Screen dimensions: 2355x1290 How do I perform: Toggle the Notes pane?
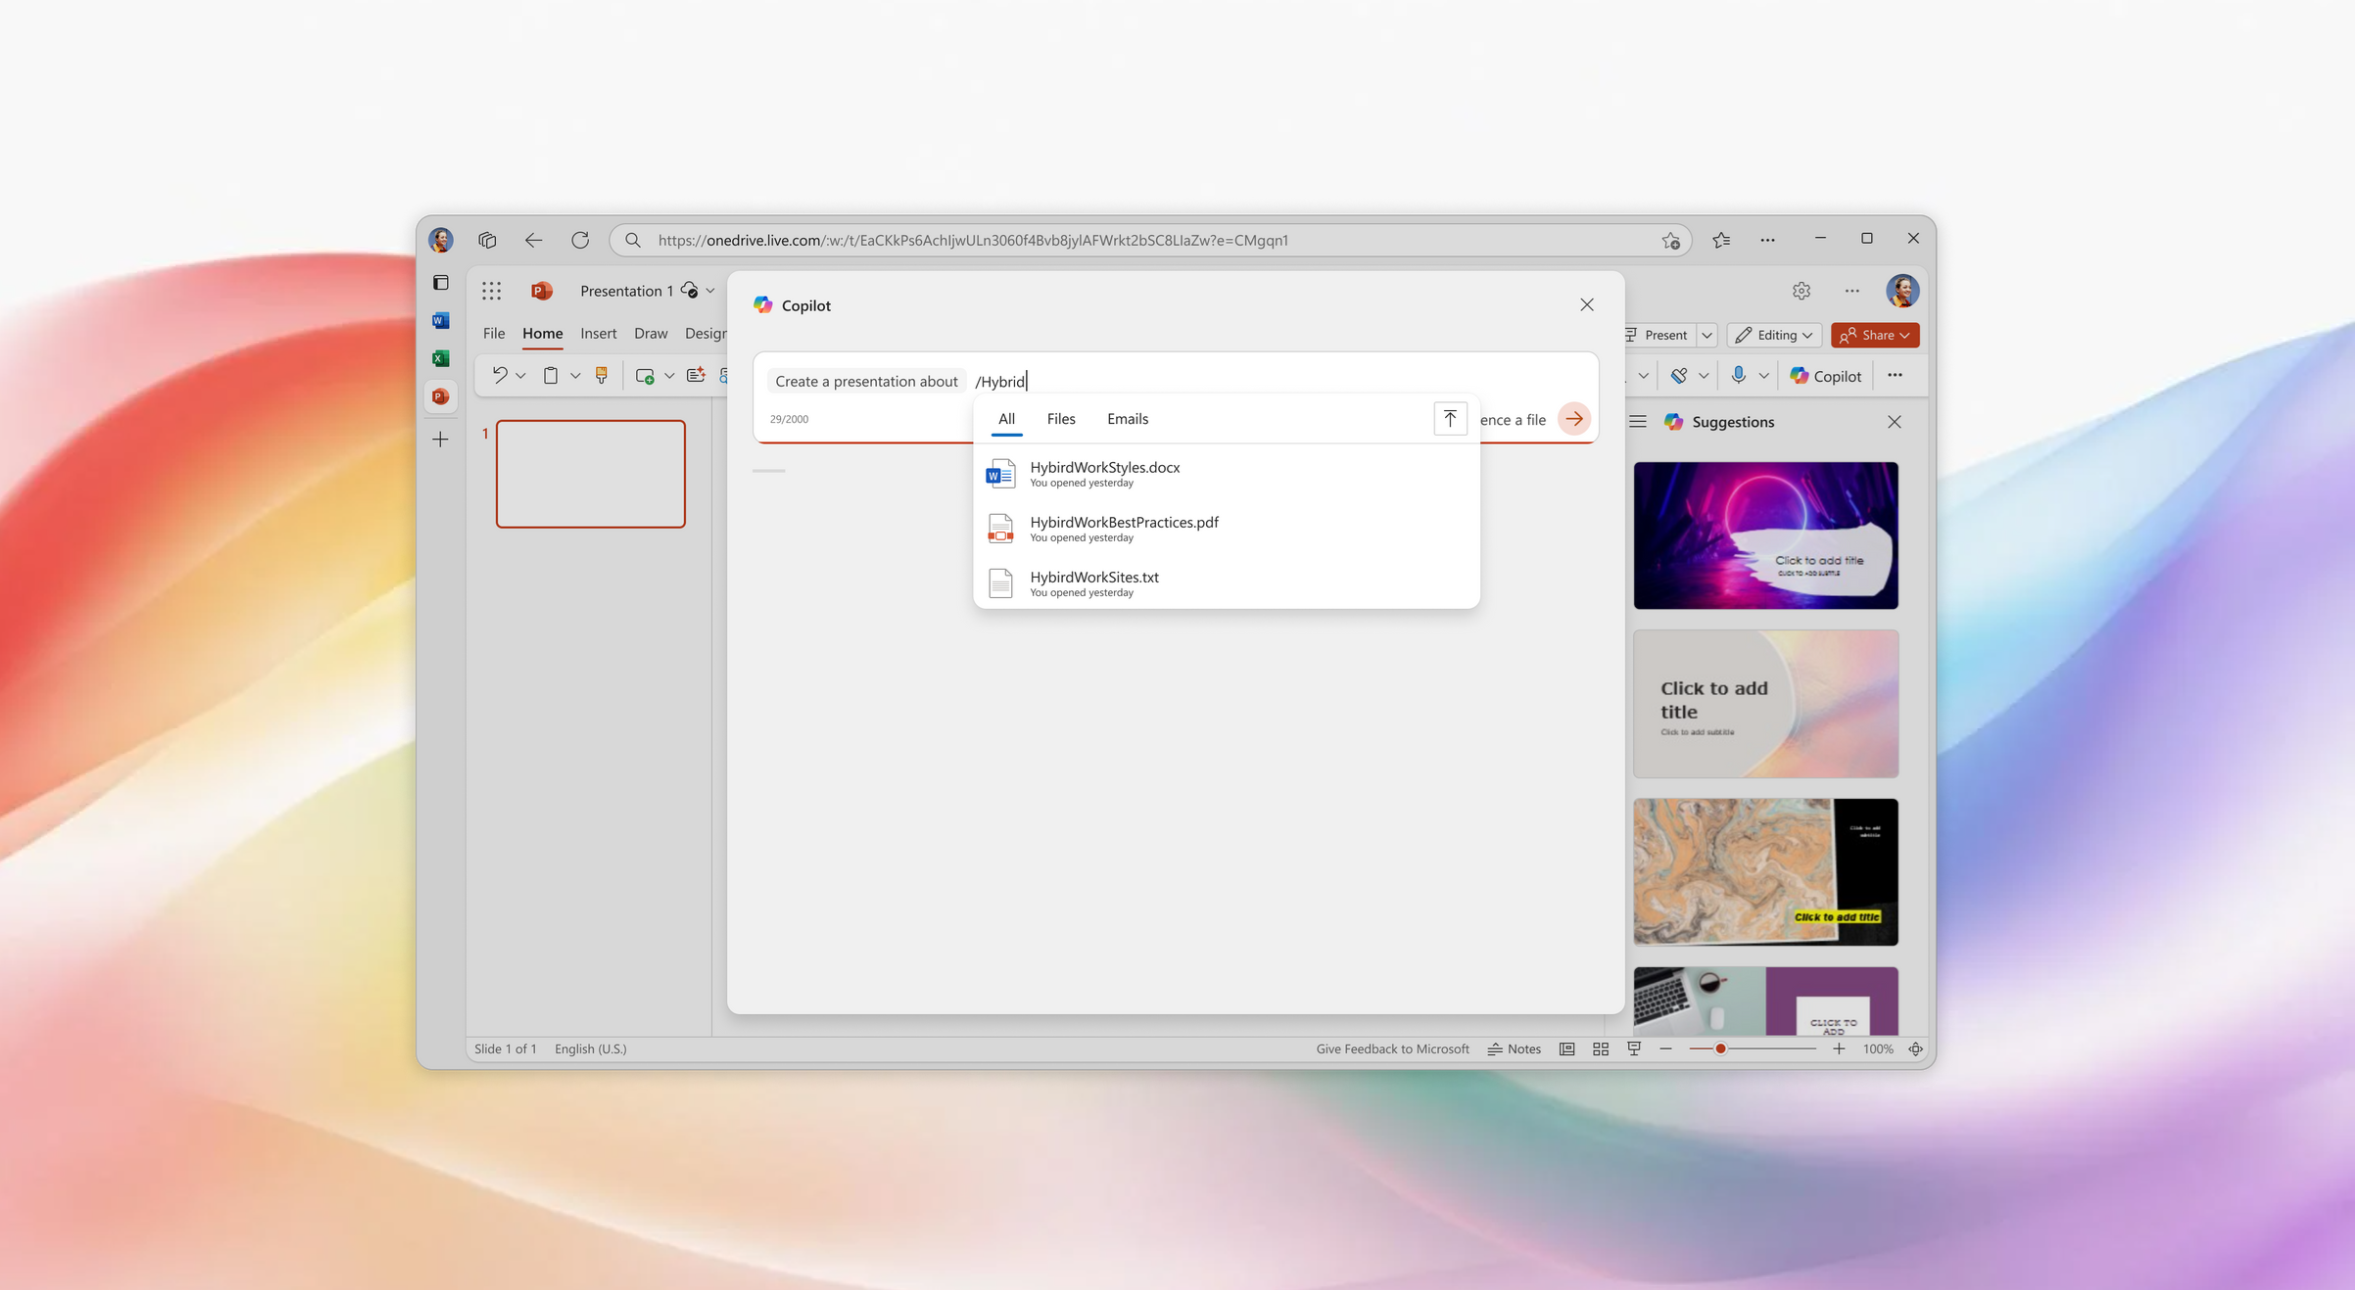pyautogui.click(x=1514, y=1049)
